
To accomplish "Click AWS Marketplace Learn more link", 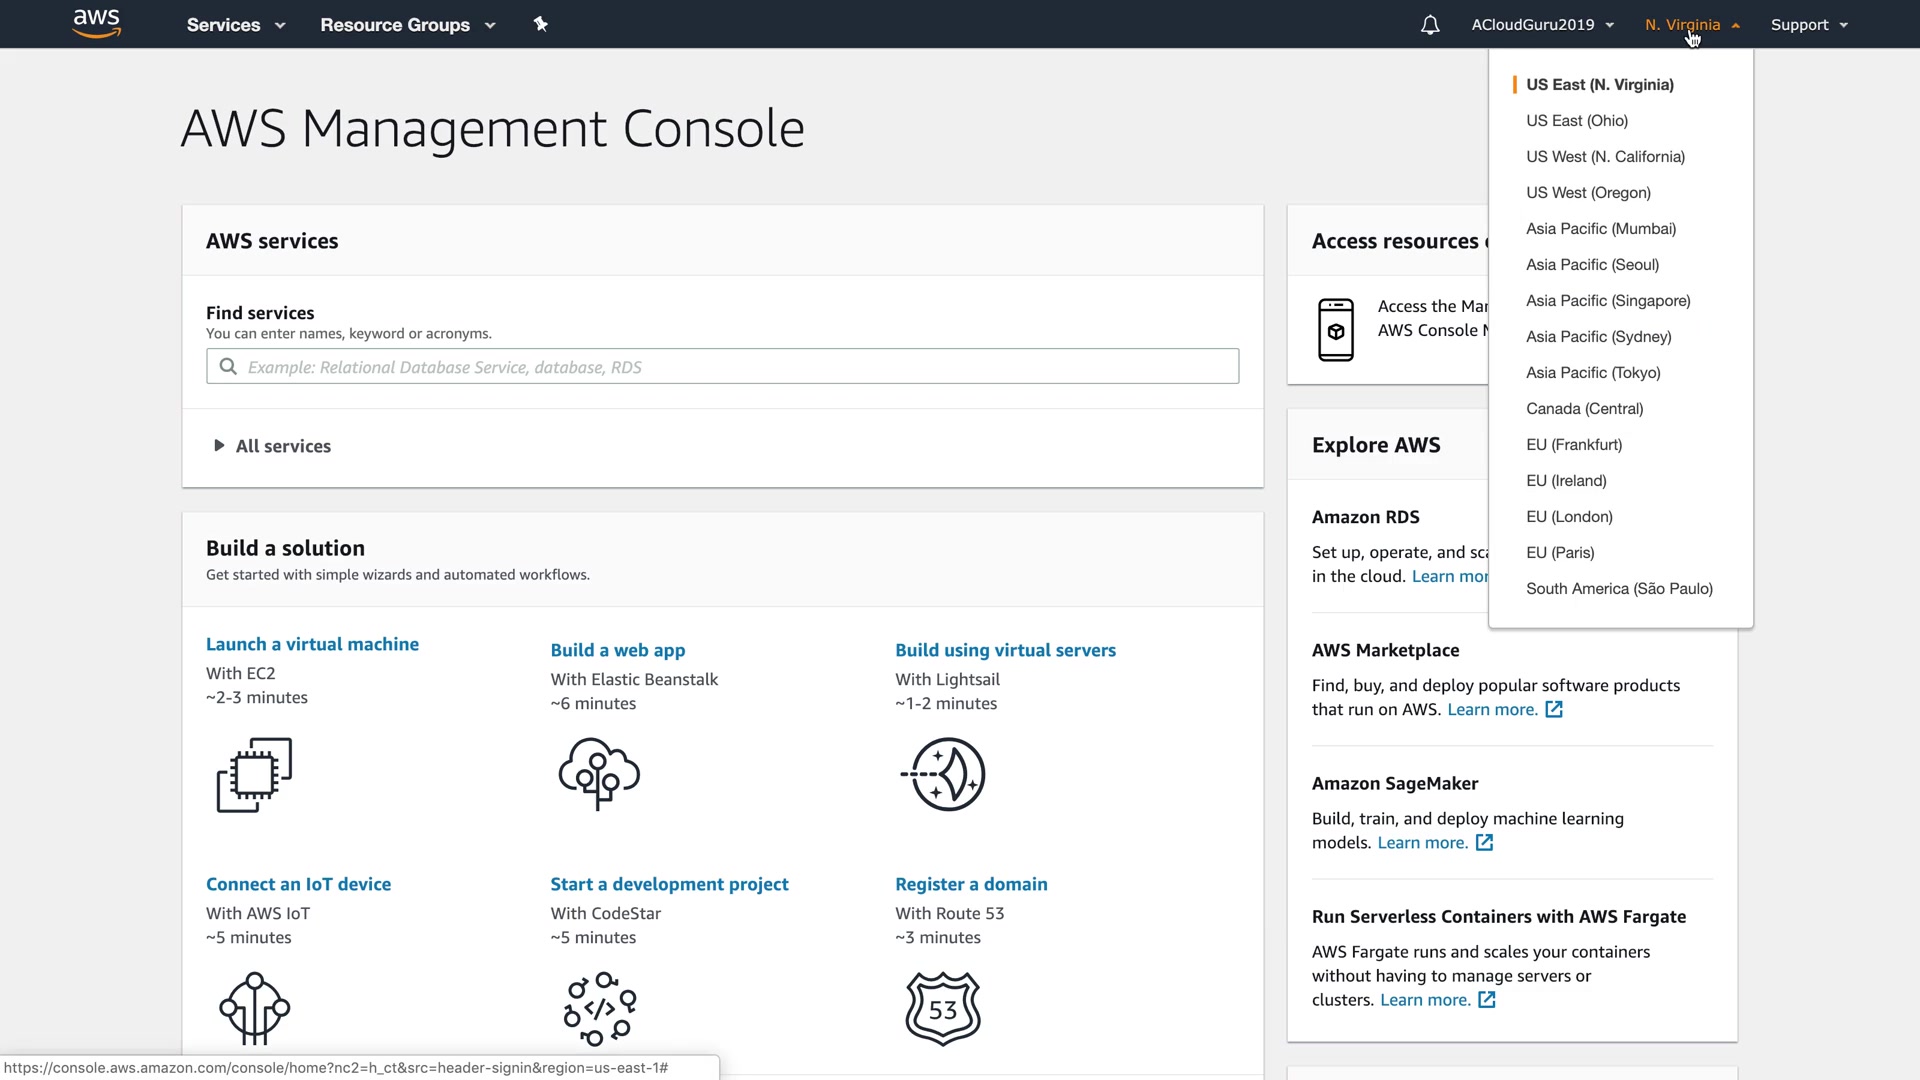I will (1492, 710).
